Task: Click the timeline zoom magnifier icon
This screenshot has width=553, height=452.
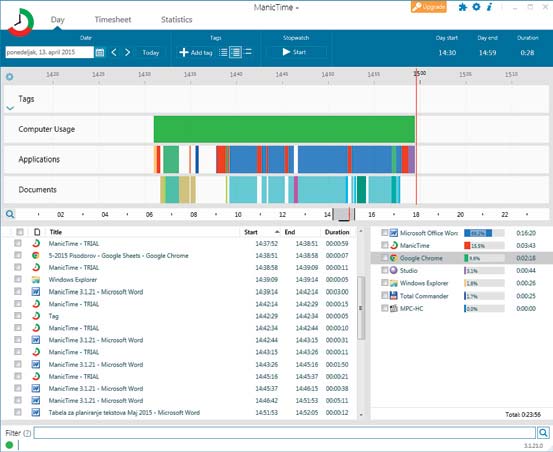Action: coord(10,214)
